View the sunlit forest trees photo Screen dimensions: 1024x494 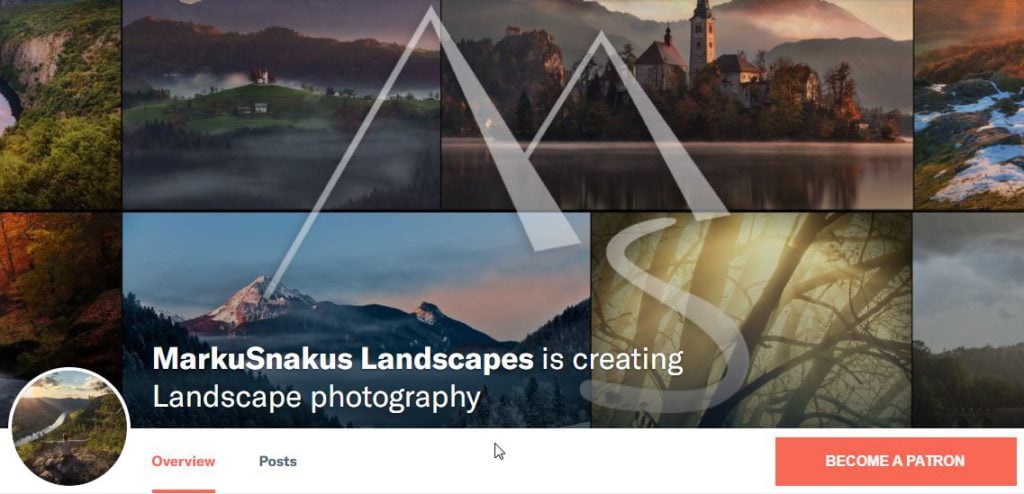[751, 320]
